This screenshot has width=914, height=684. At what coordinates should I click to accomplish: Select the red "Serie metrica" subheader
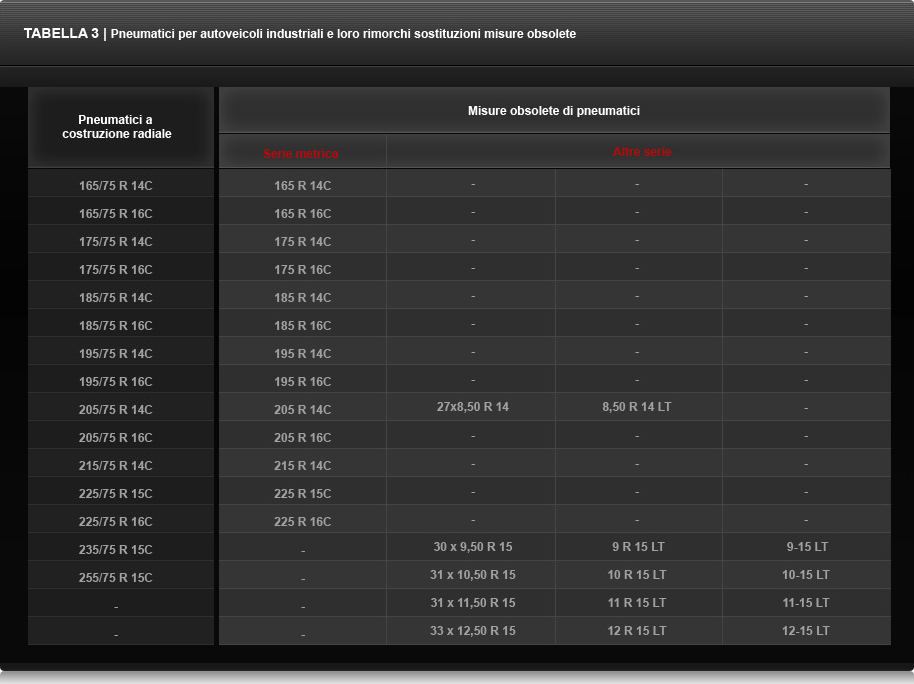(x=301, y=153)
